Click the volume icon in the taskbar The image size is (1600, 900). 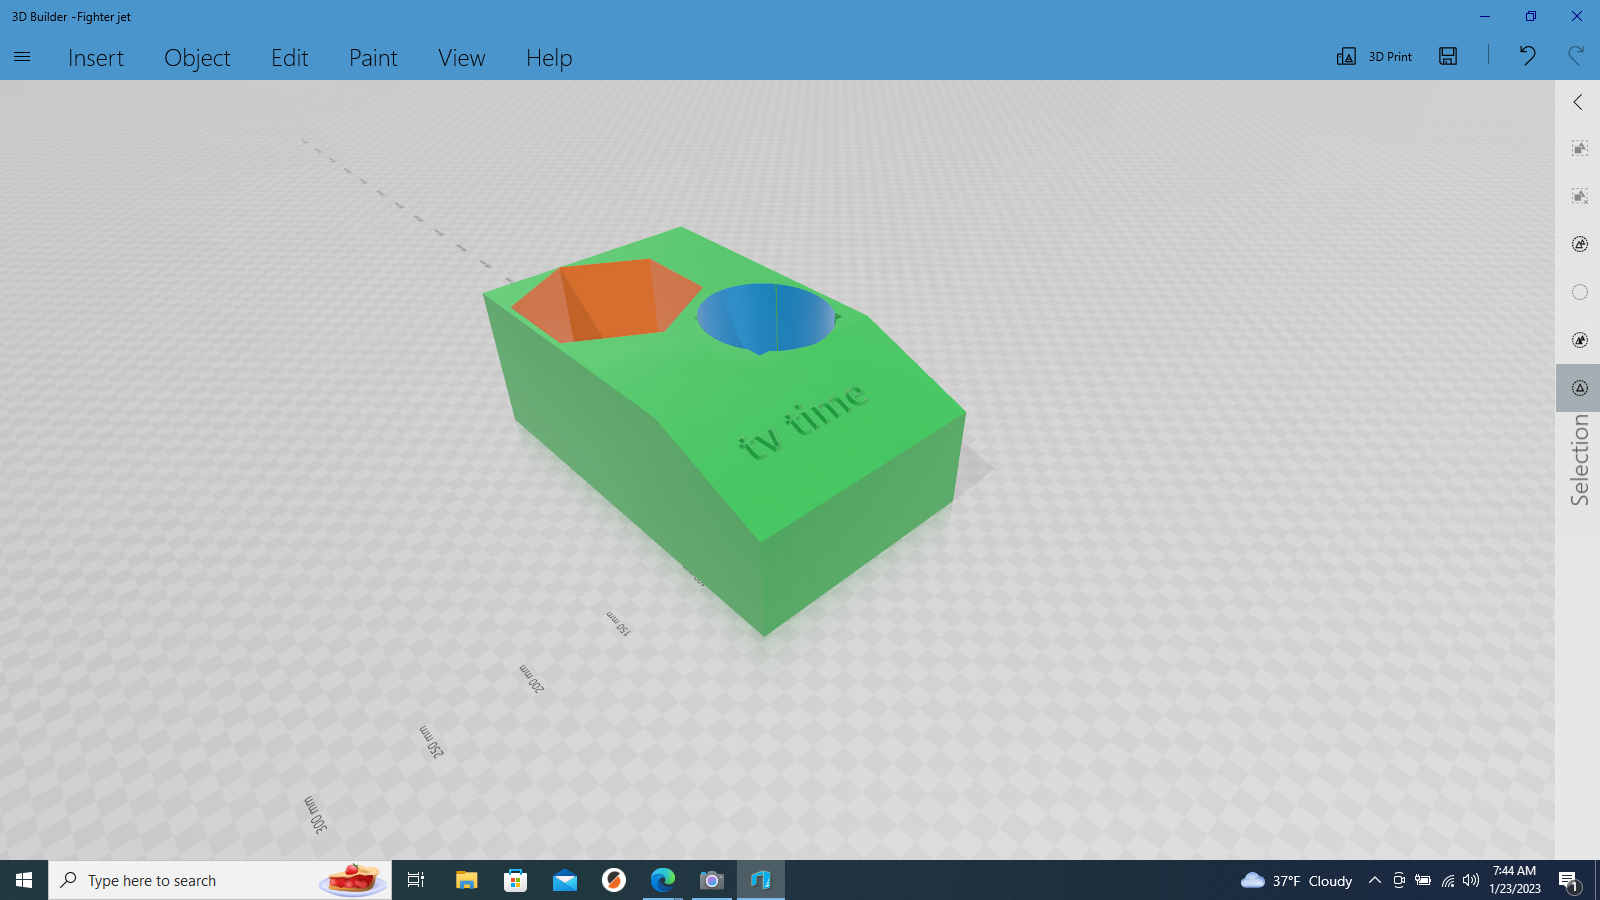pyautogui.click(x=1469, y=881)
